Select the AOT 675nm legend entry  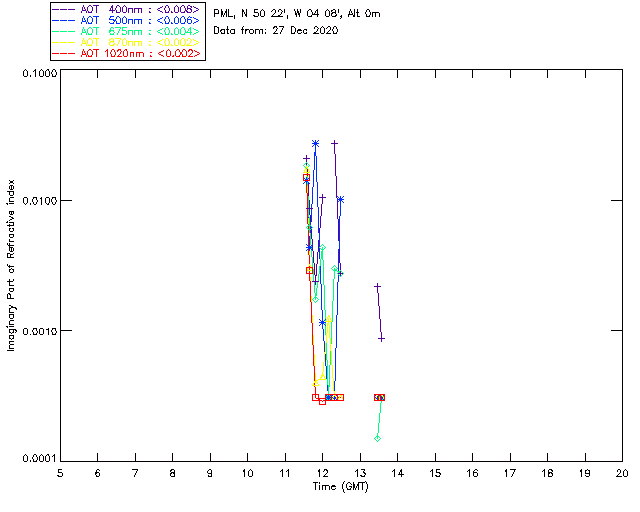click(127, 31)
